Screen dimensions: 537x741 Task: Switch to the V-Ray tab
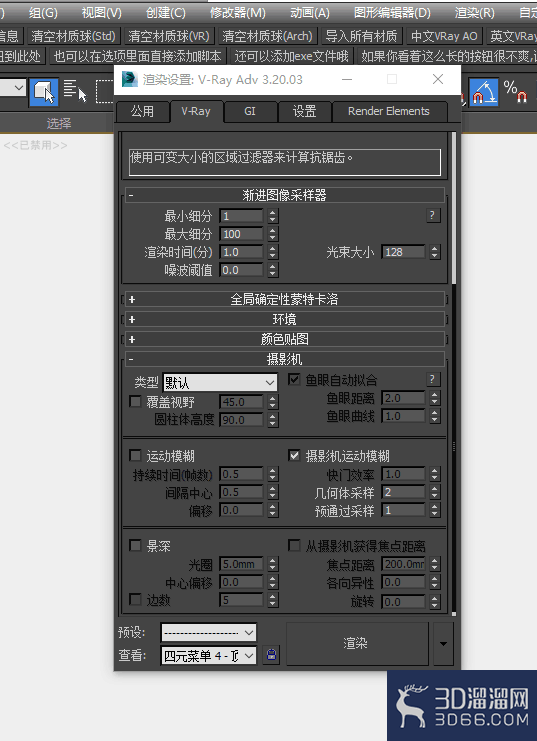[x=196, y=112]
